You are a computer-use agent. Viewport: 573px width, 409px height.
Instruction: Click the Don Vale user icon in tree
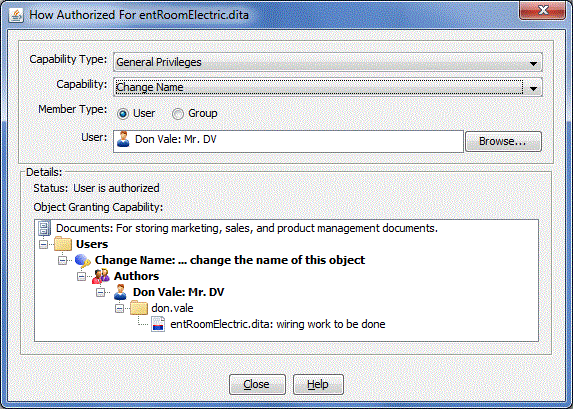tap(120, 292)
